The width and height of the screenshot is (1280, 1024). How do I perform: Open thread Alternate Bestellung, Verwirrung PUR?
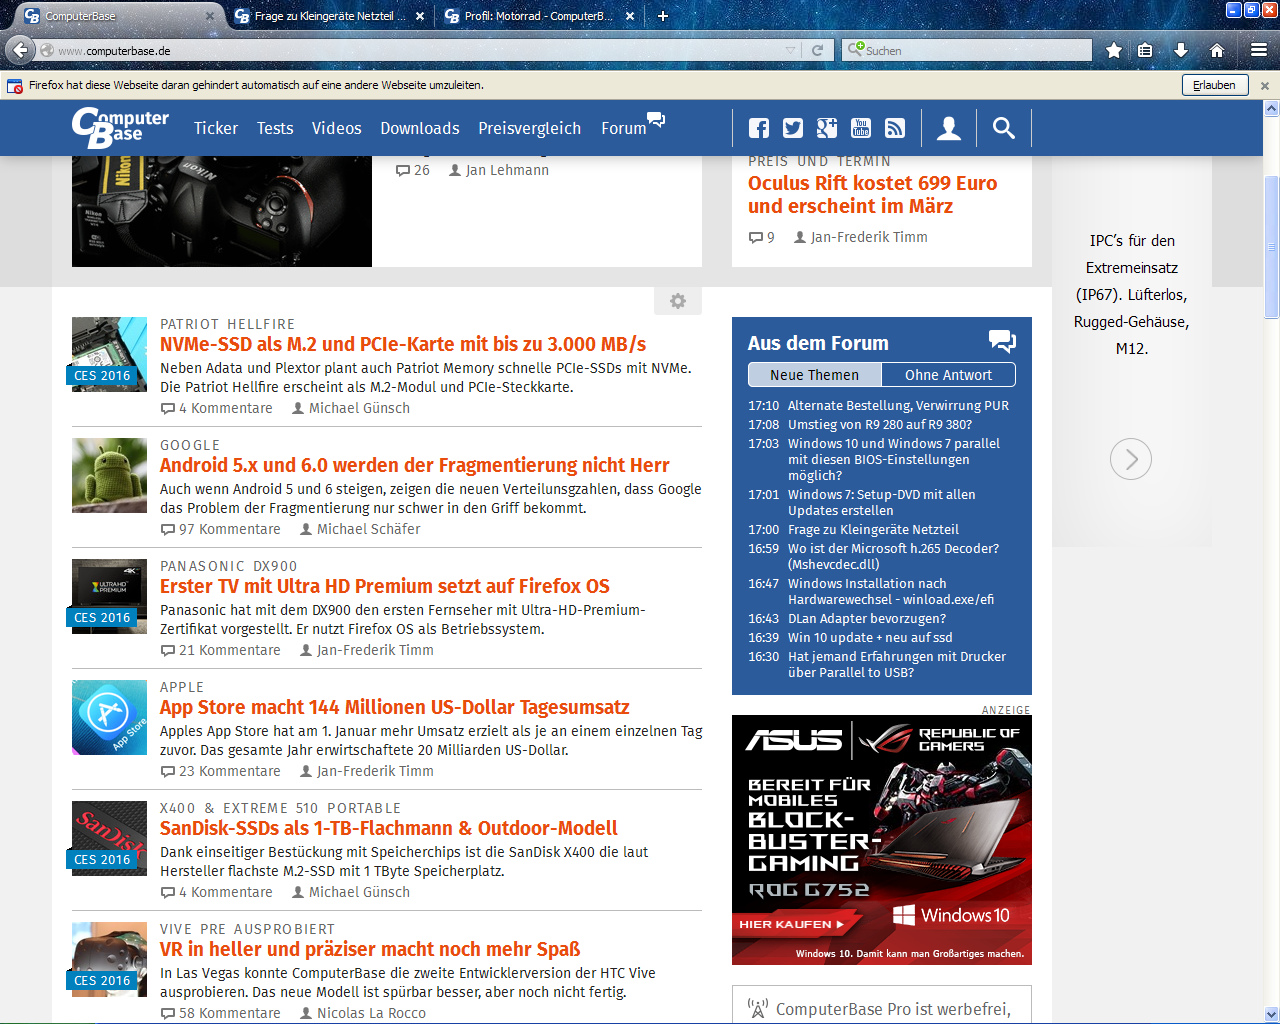[x=898, y=405]
